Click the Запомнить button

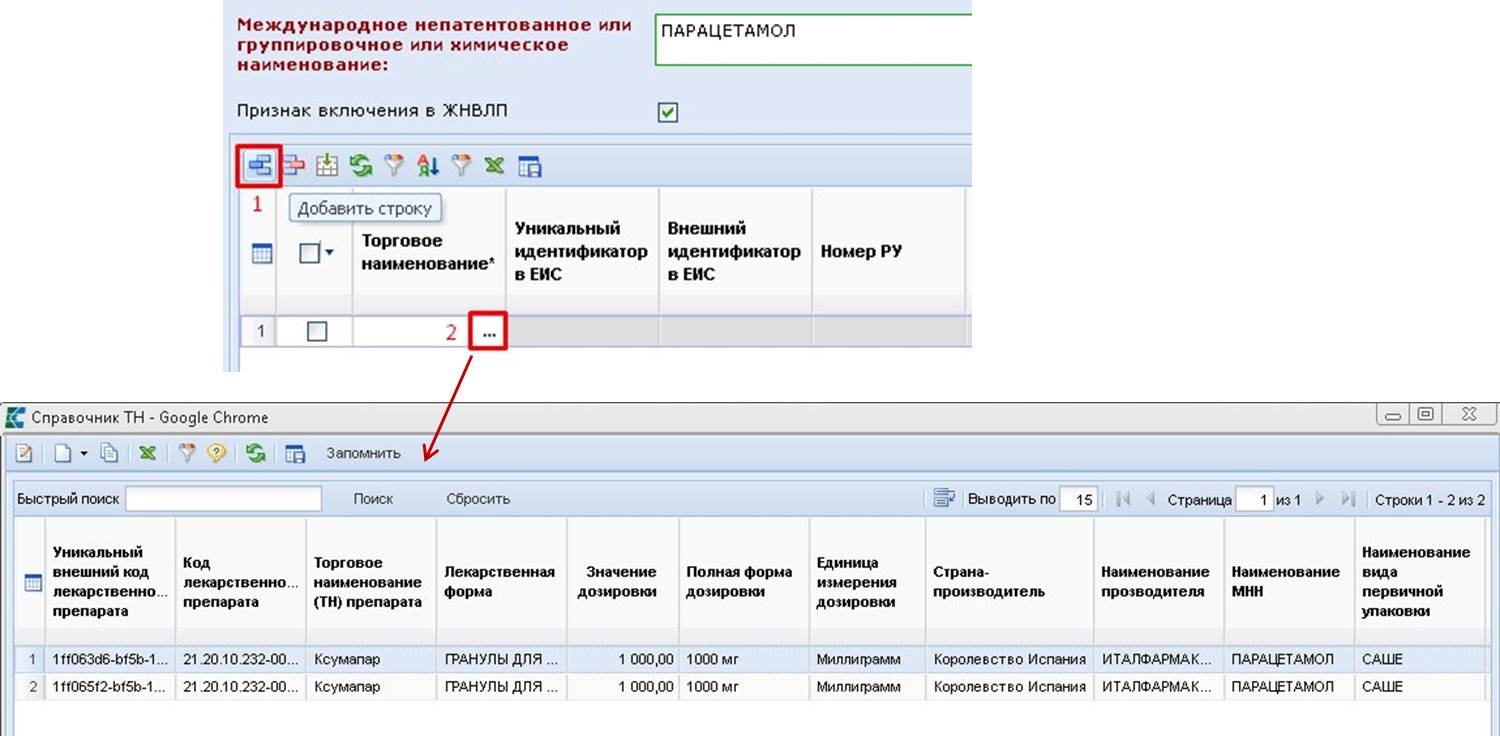pos(363,453)
